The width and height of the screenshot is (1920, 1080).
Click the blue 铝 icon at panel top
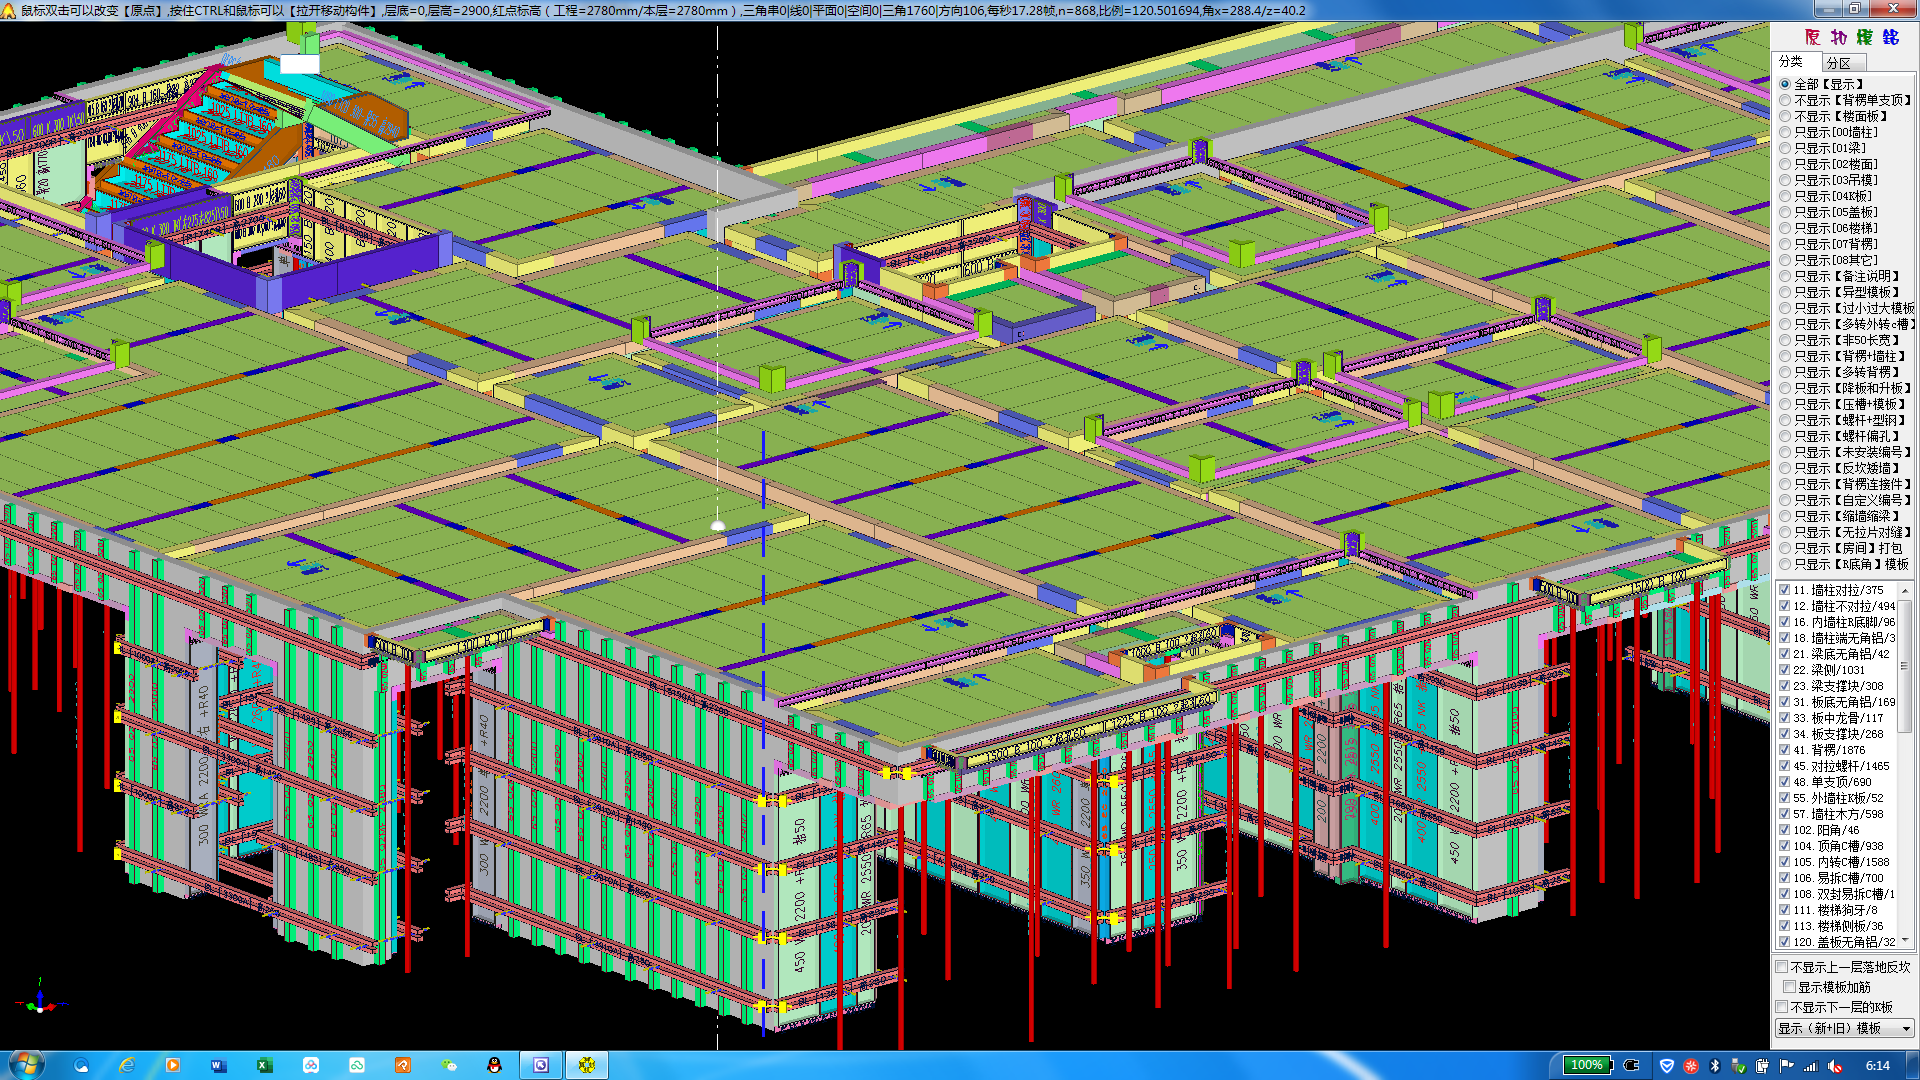coord(1890,37)
